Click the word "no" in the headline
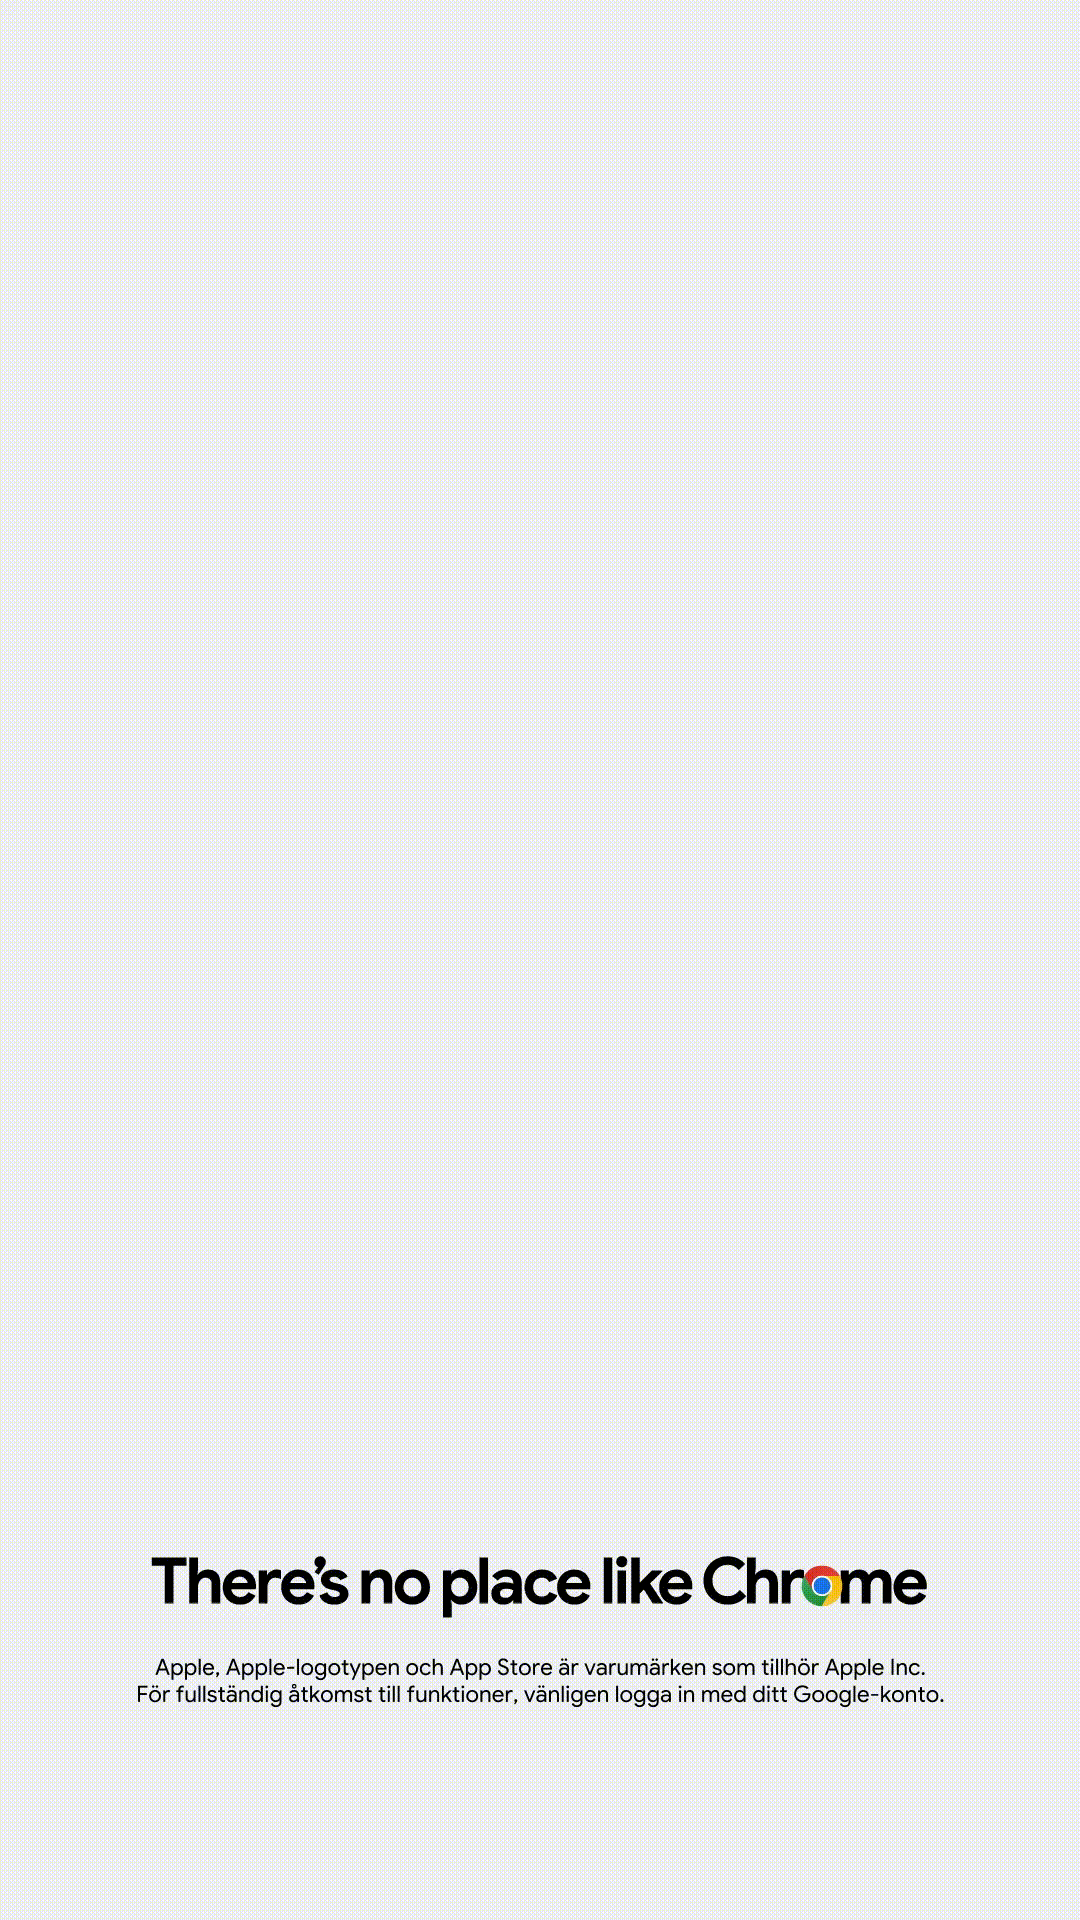The width and height of the screenshot is (1080, 1920). (x=394, y=1587)
